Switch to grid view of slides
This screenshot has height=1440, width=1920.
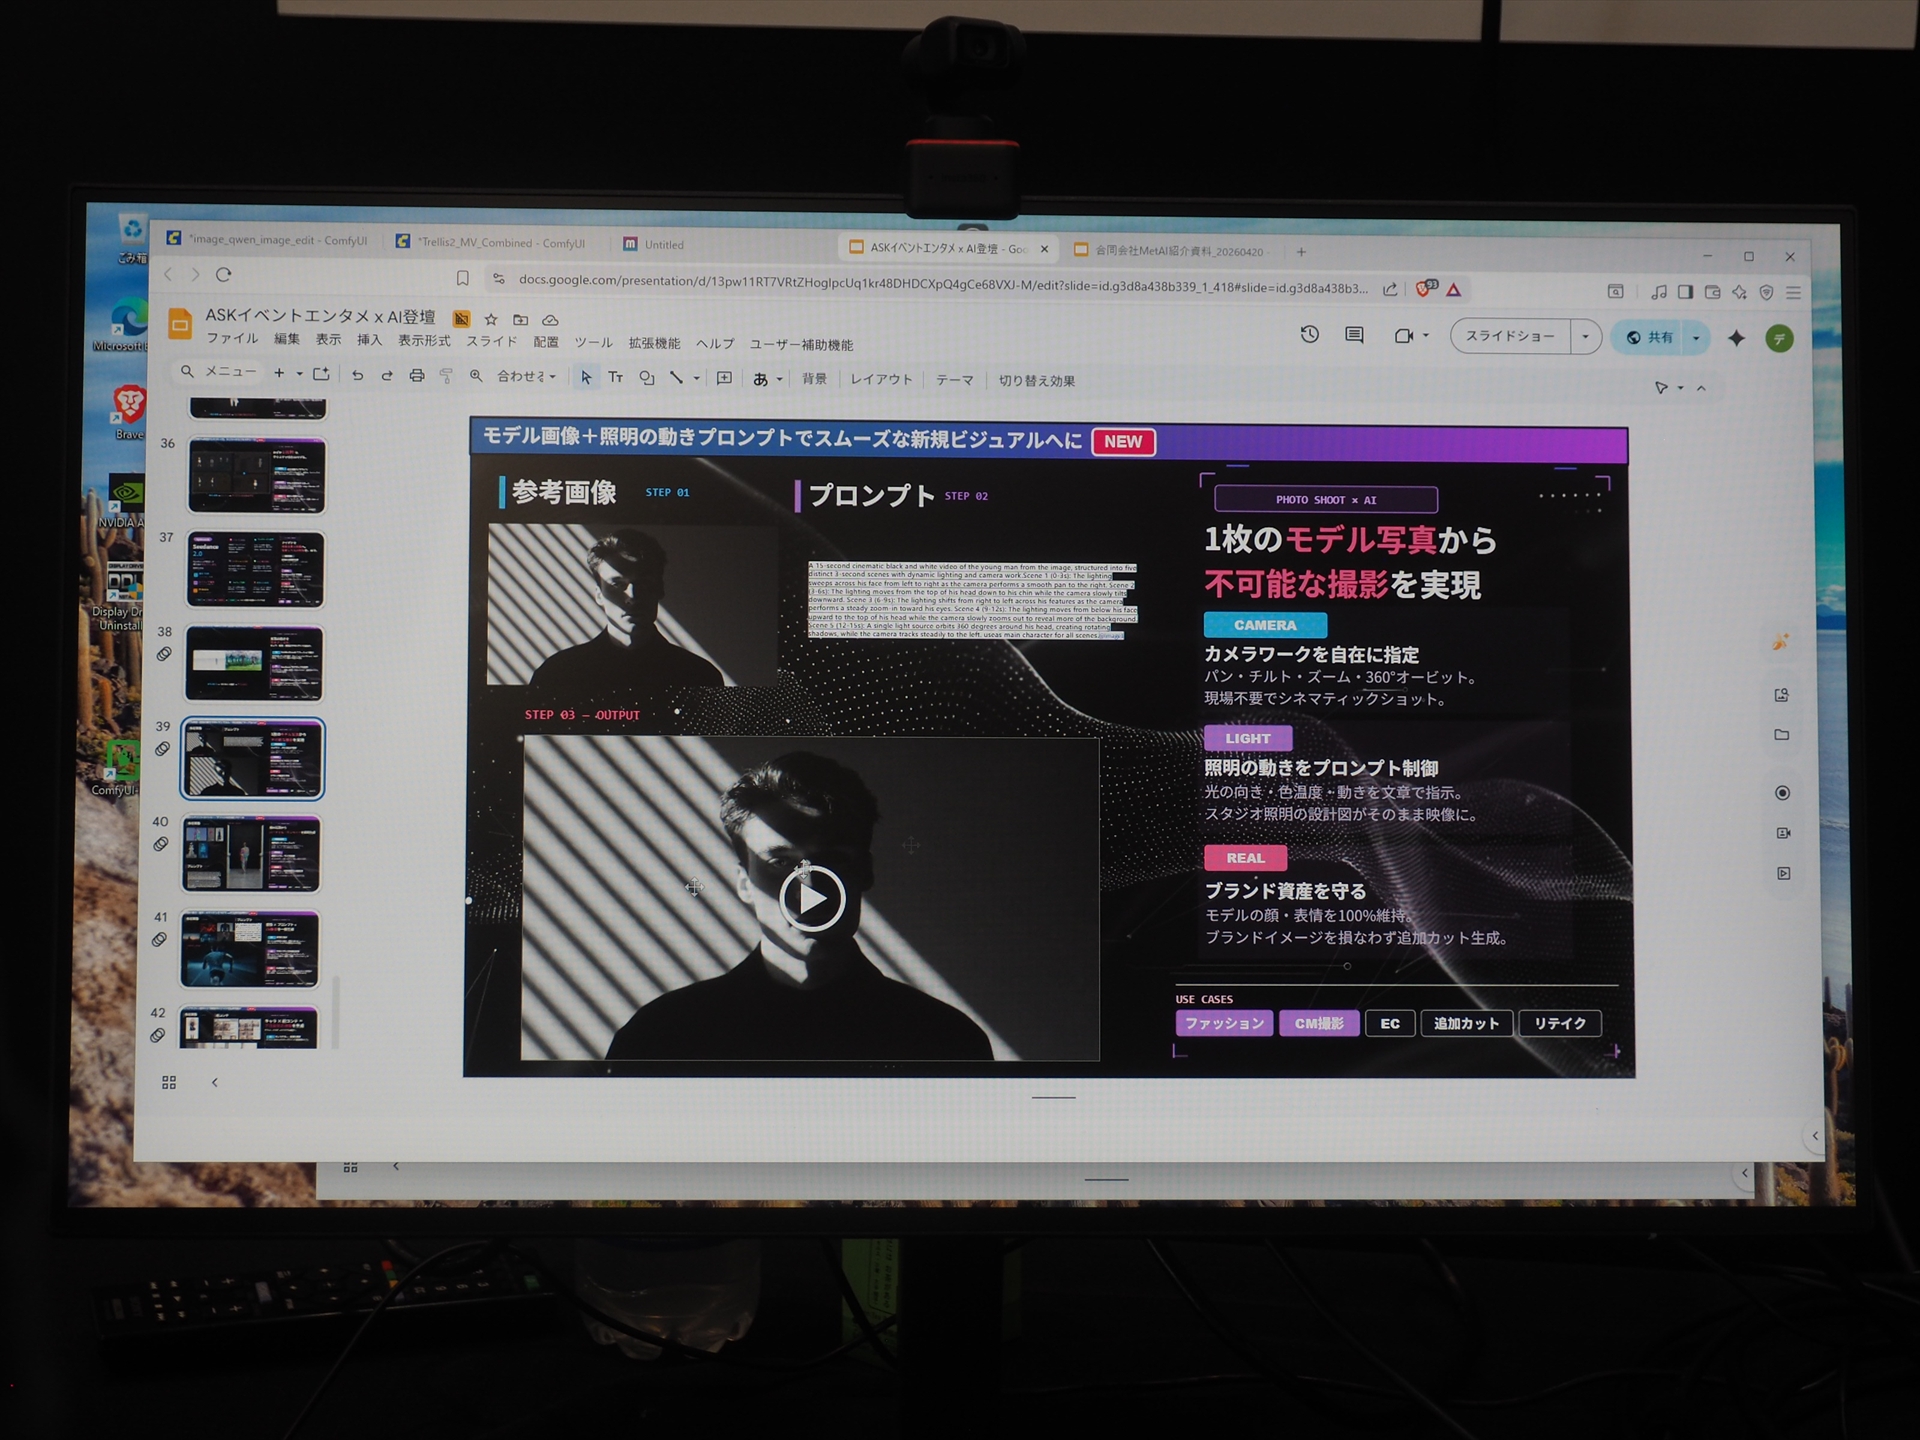pyautogui.click(x=169, y=1082)
